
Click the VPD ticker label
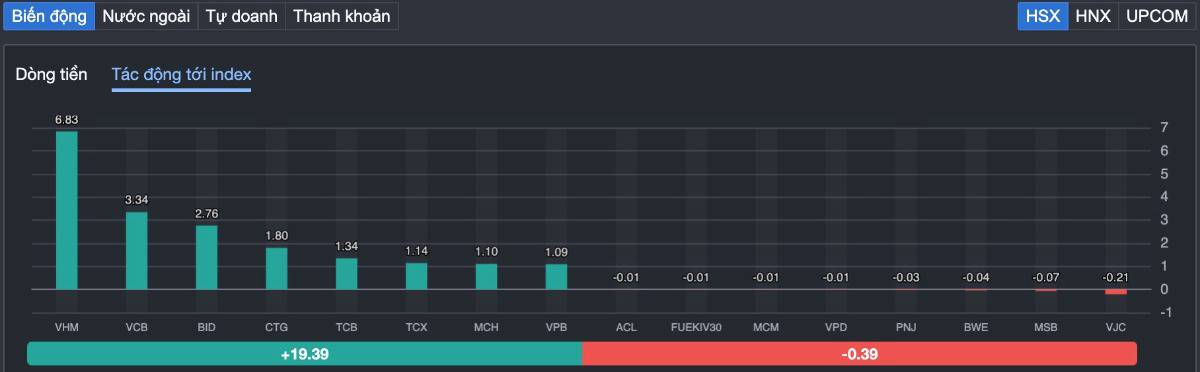836,327
